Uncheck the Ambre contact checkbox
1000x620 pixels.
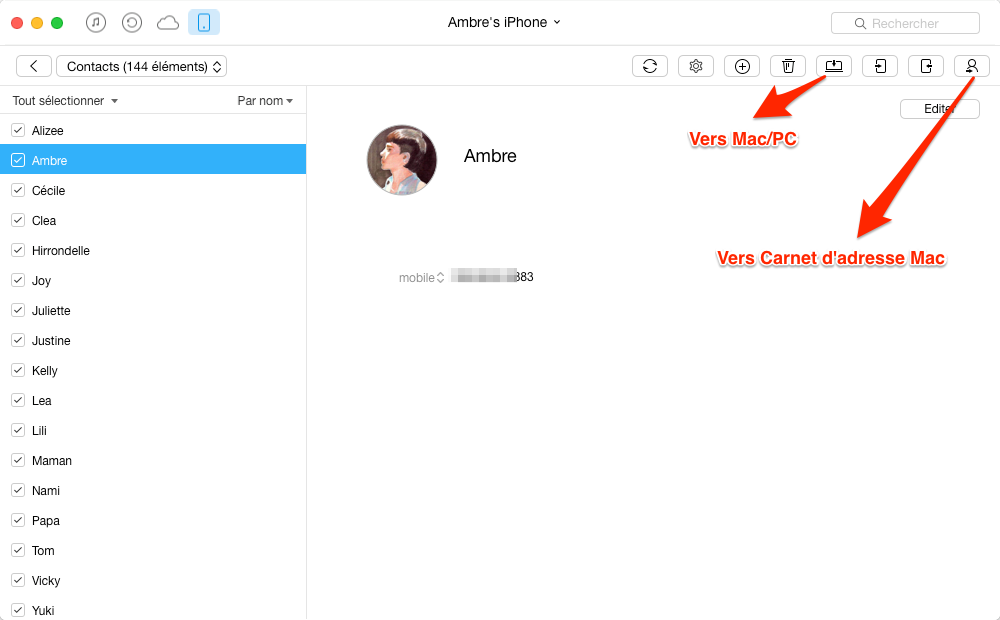(x=18, y=160)
